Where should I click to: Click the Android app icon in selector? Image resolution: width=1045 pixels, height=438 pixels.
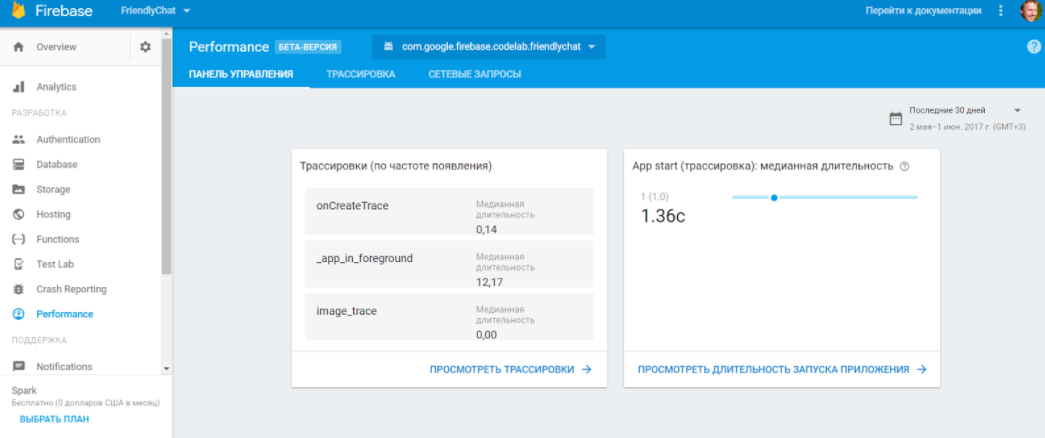[x=389, y=47]
